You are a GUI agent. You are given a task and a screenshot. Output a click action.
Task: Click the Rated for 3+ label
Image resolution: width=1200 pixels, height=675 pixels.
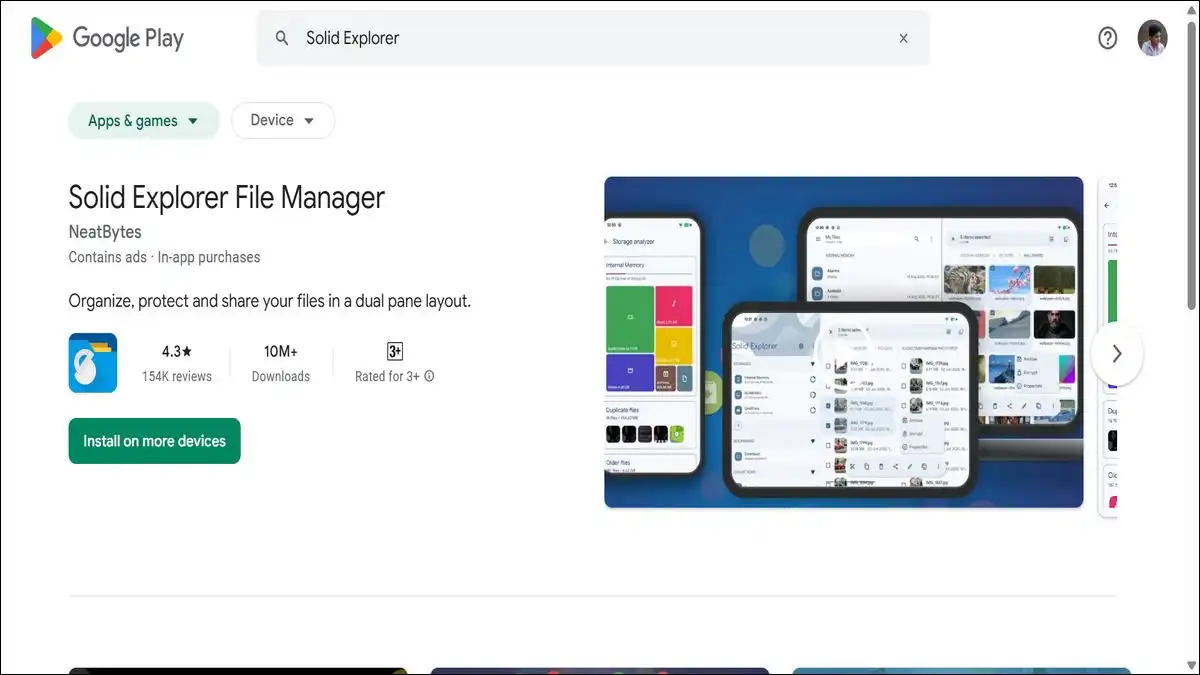pos(388,377)
